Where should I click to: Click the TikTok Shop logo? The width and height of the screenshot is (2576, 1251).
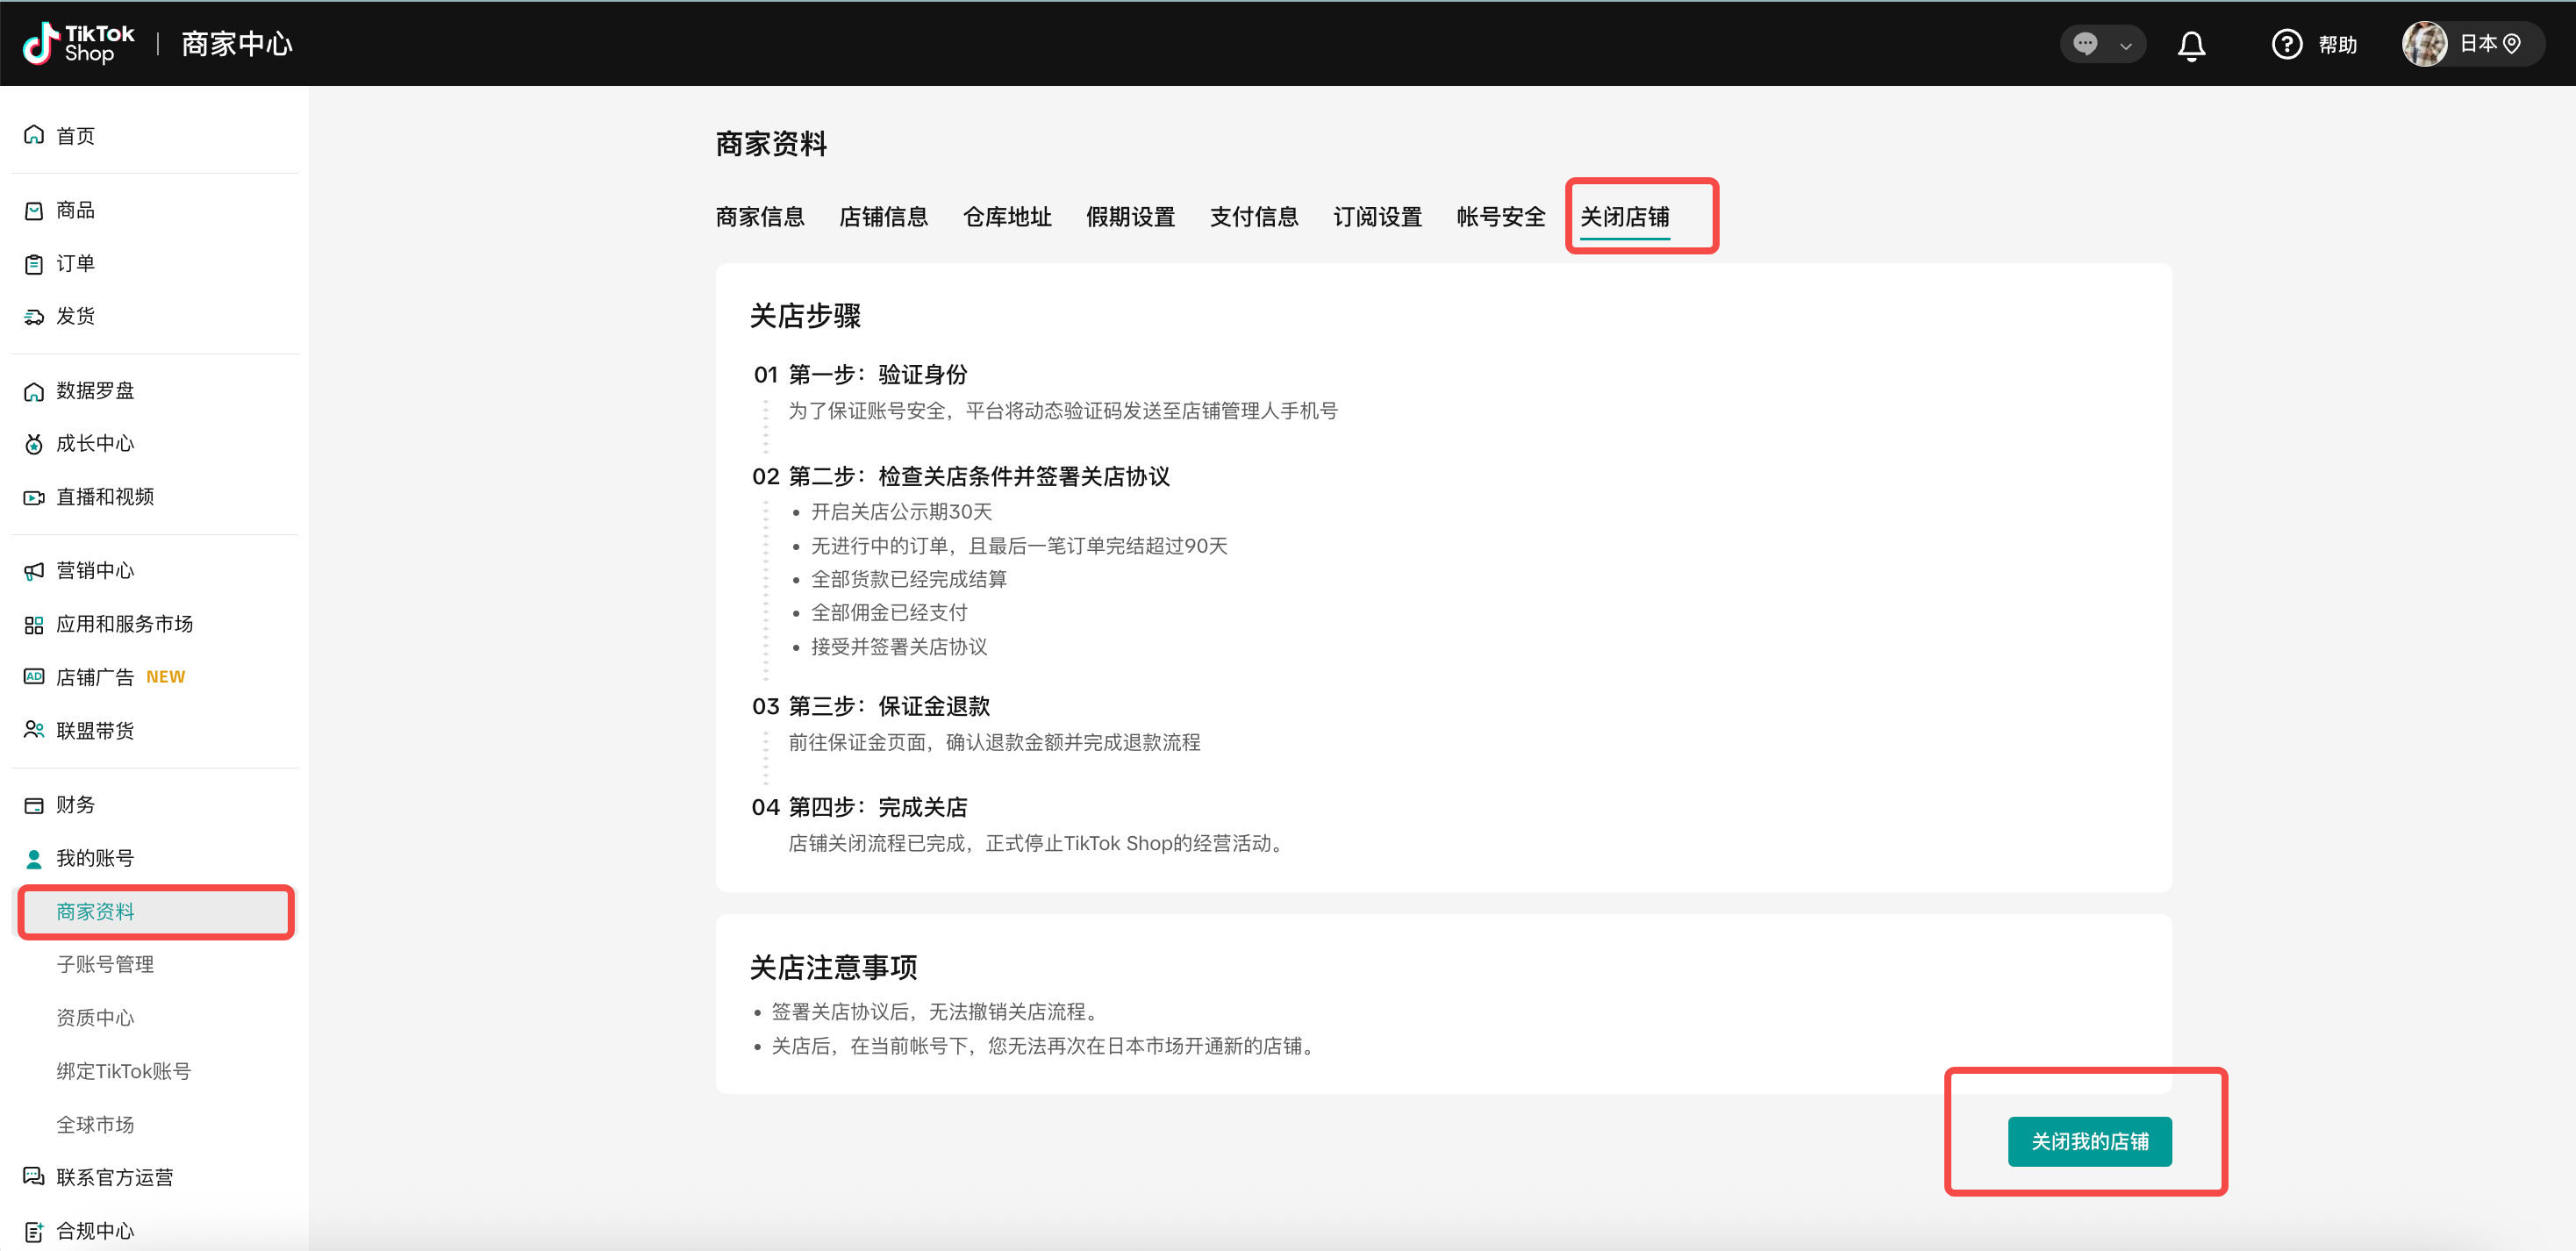[78, 43]
